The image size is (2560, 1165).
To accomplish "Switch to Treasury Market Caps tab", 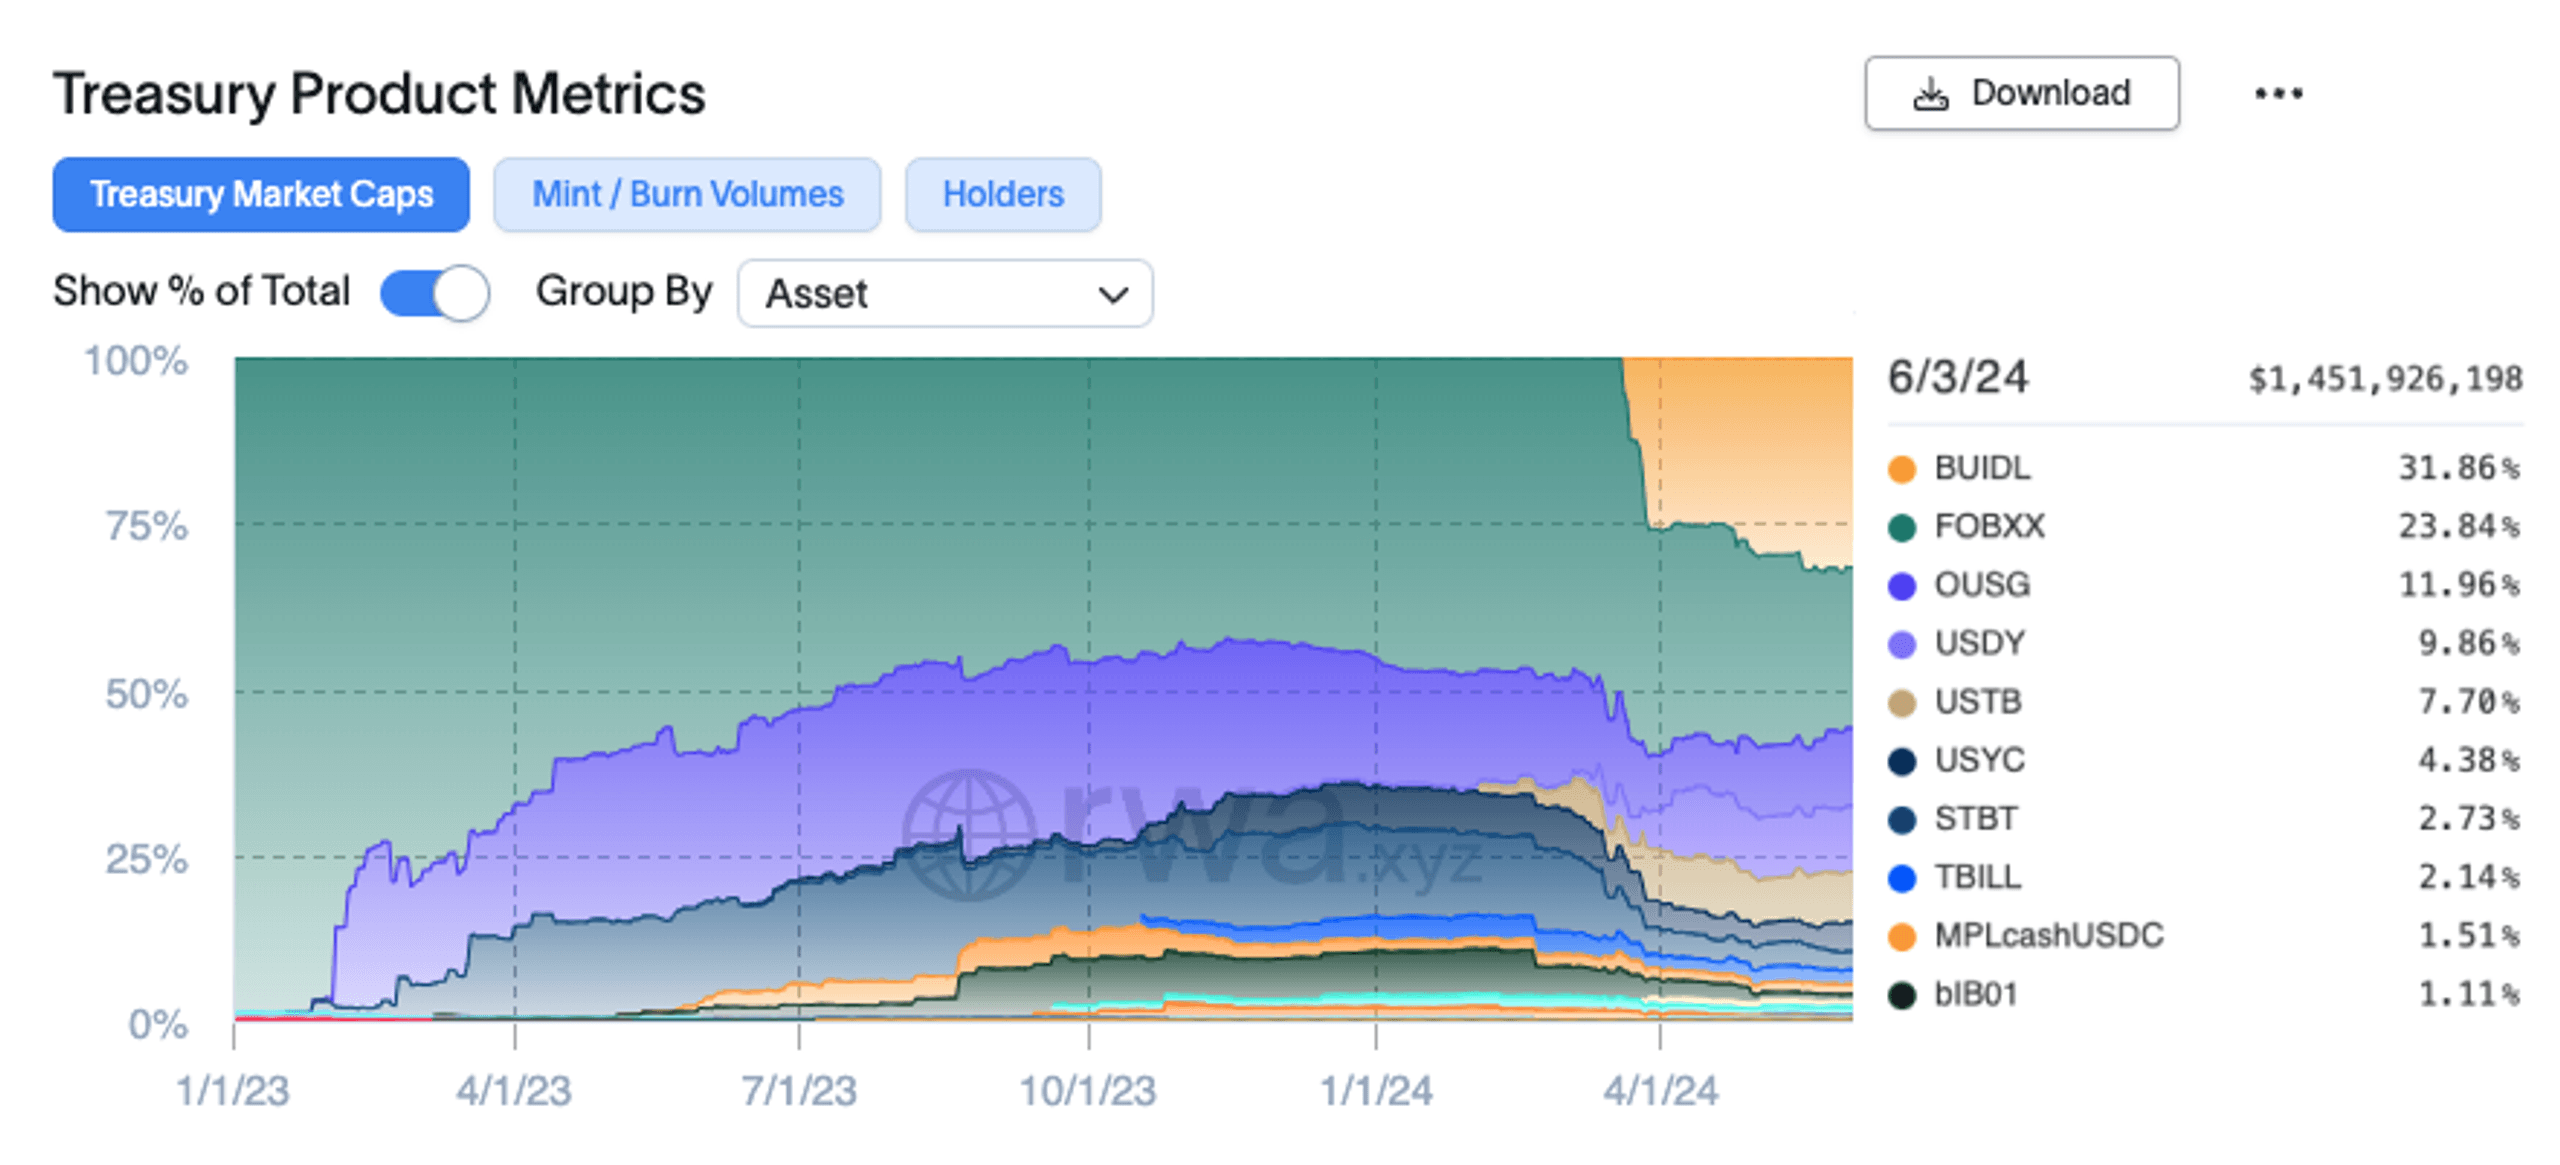I will (260, 194).
